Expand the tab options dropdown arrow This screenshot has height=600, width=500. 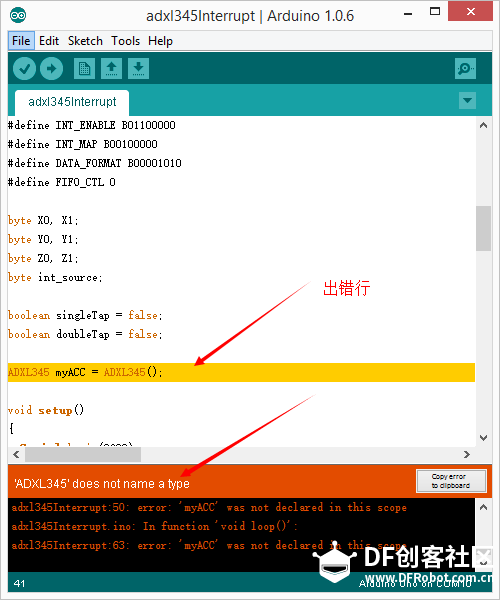[467, 101]
